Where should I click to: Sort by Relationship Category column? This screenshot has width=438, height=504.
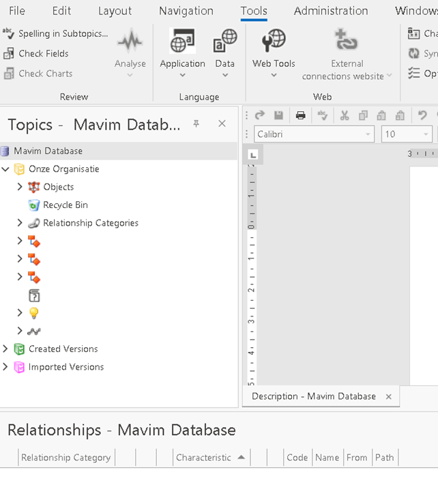(66, 458)
